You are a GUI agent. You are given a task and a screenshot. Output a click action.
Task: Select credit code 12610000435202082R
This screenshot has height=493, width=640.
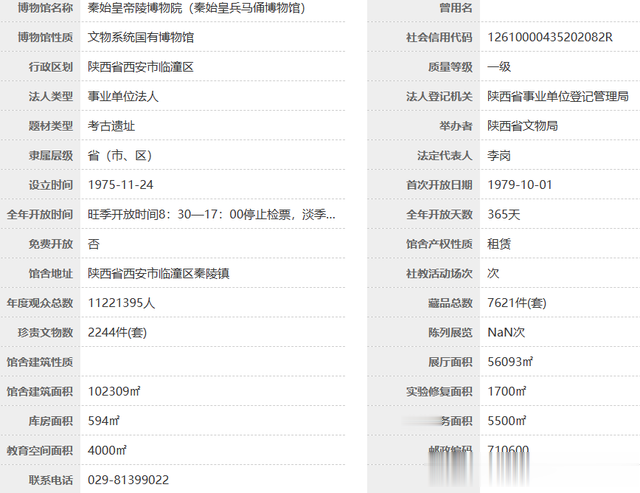click(x=550, y=38)
